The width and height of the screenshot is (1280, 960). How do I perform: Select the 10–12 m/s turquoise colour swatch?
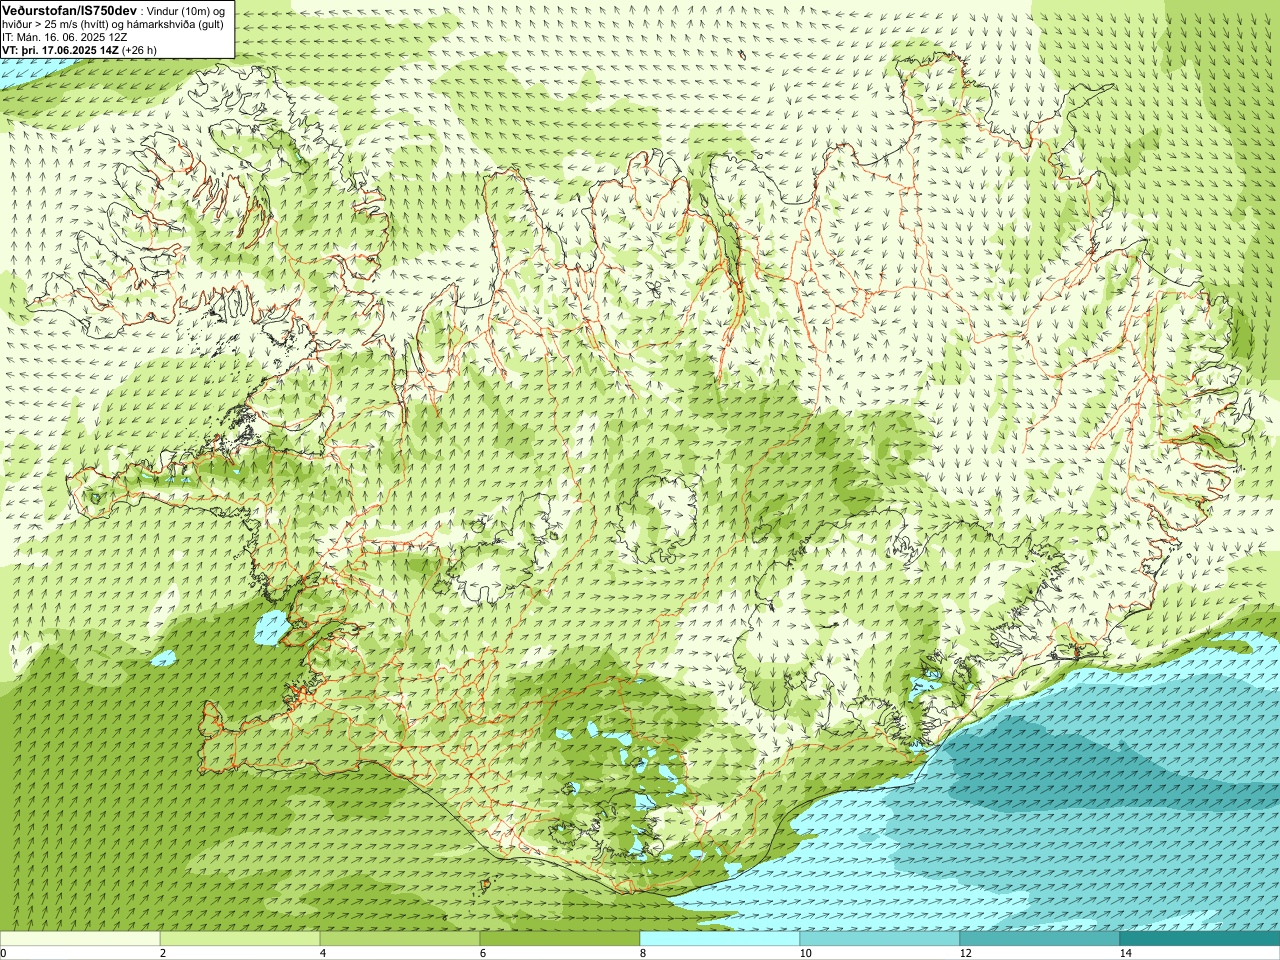[880, 939]
